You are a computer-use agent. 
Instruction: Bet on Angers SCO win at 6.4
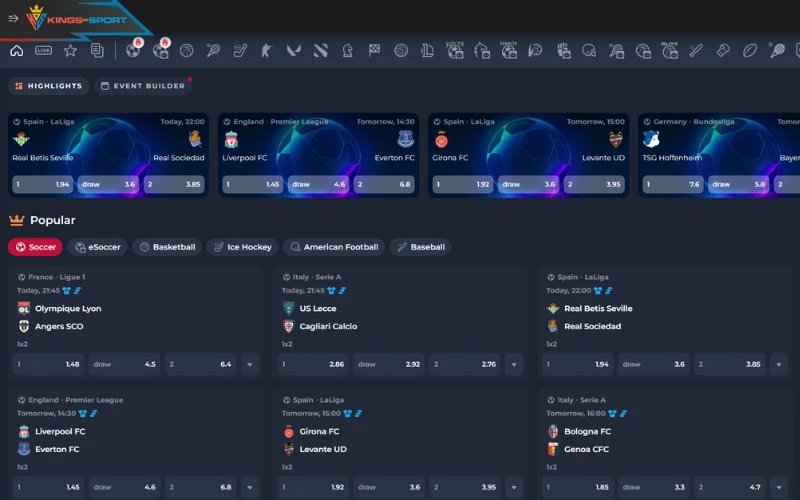pyautogui.click(x=201, y=364)
